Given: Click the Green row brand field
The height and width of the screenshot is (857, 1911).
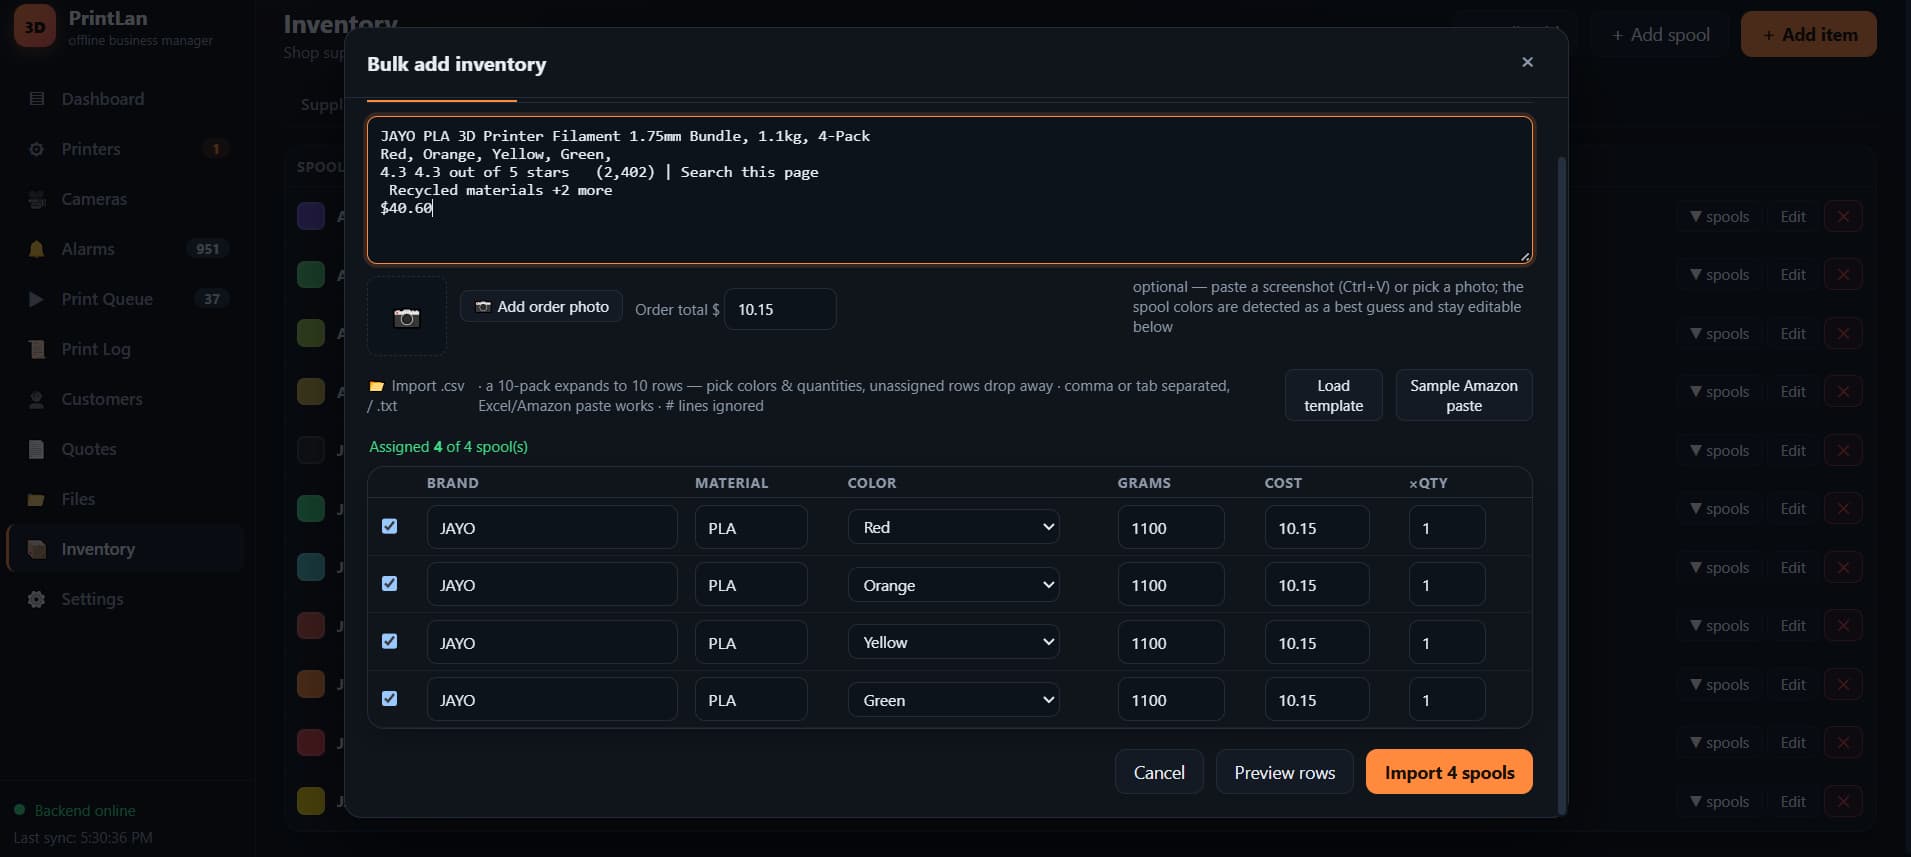Looking at the screenshot, I should 552,700.
